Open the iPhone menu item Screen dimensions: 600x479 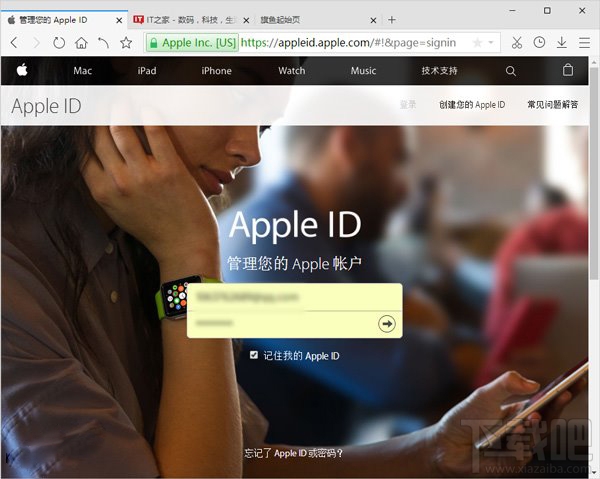point(217,71)
